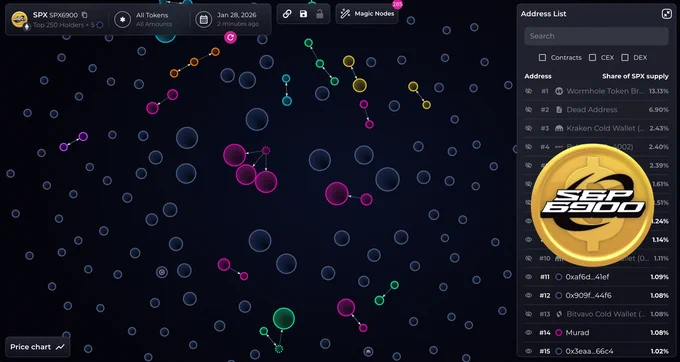Open the SPX token logo
Image resolution: width=680 pixels, height=362 pixels.
(x=20, y=19)
